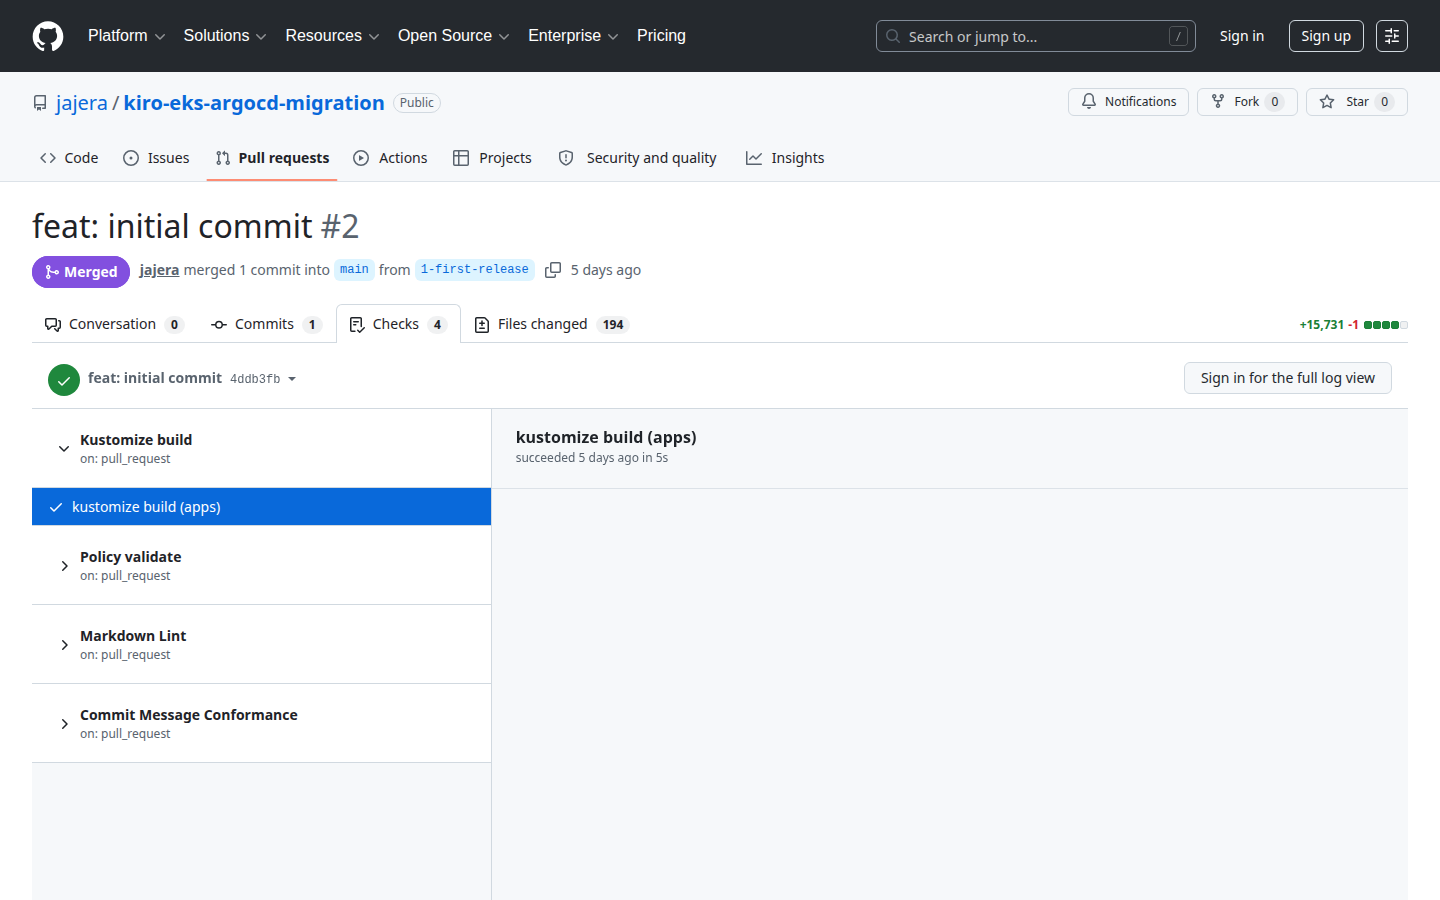
Task: Expand the Platform menu
Action: click(126, 36)
